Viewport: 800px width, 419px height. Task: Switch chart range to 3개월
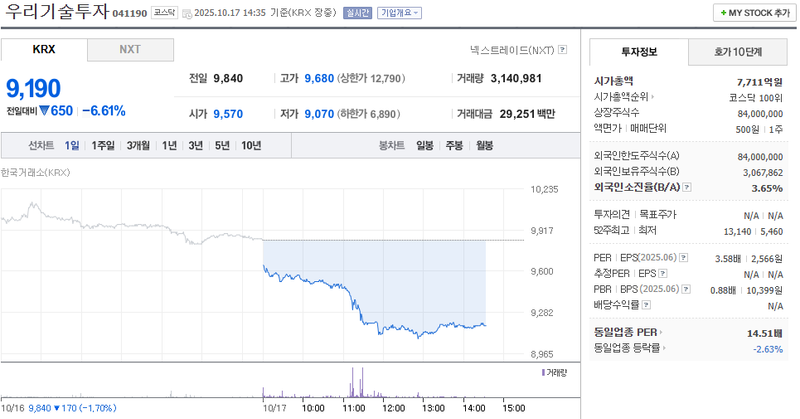136,146
